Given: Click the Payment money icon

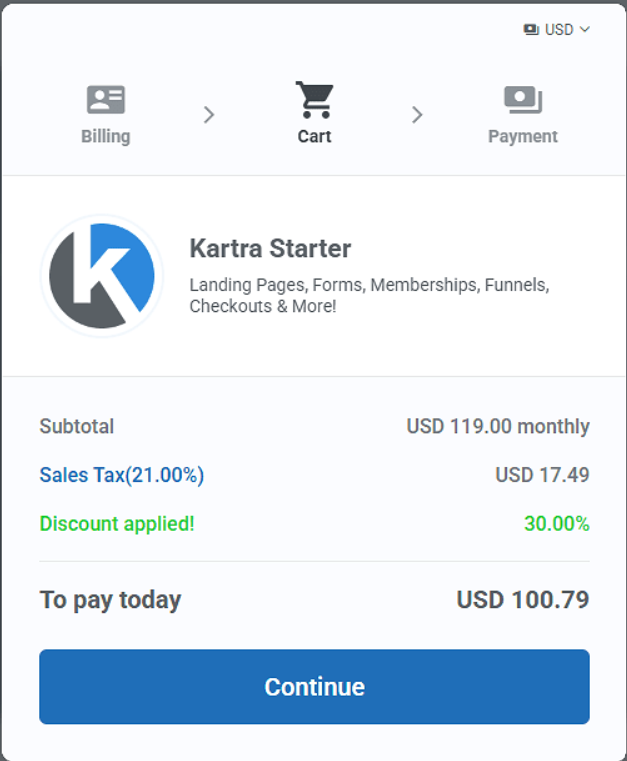Looking at the screenshot, I should [523, 100].
